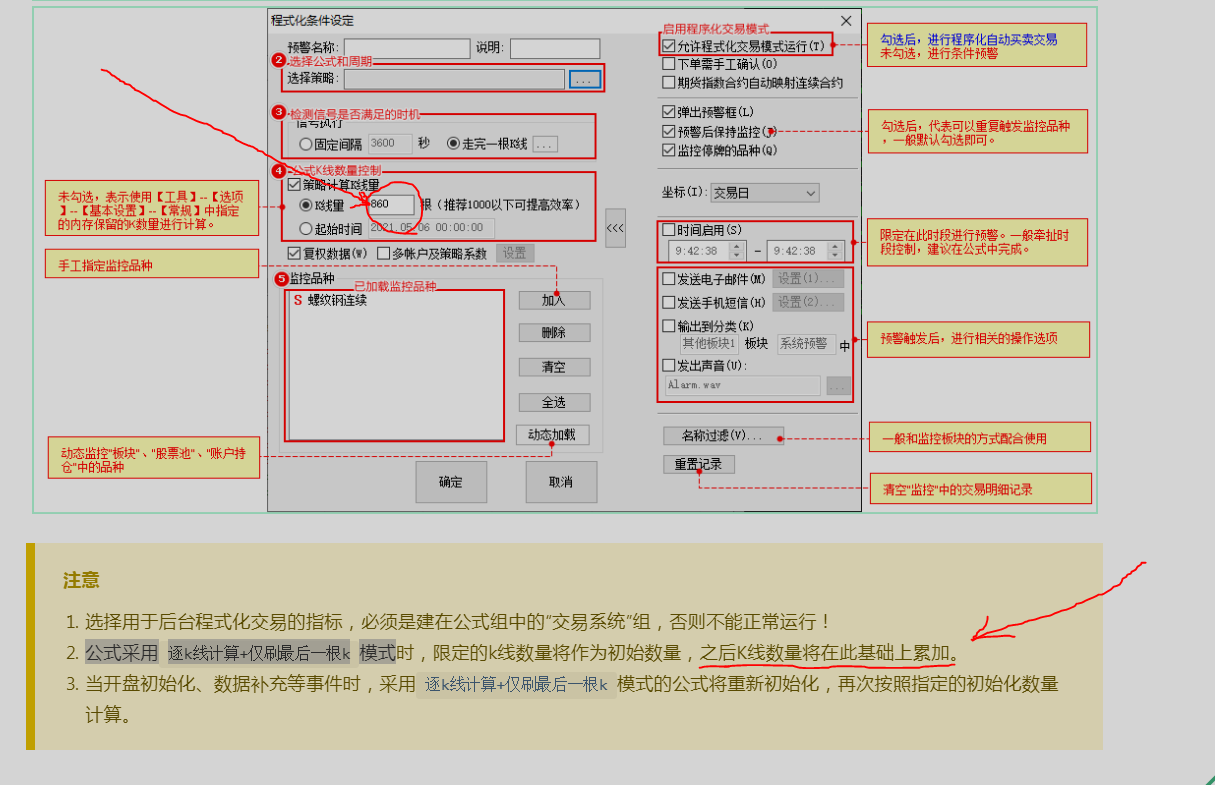The height and width of the screenshot is (785, 1215).
Task: Select the 起始时间 radio button
Action: coord(306,229)
